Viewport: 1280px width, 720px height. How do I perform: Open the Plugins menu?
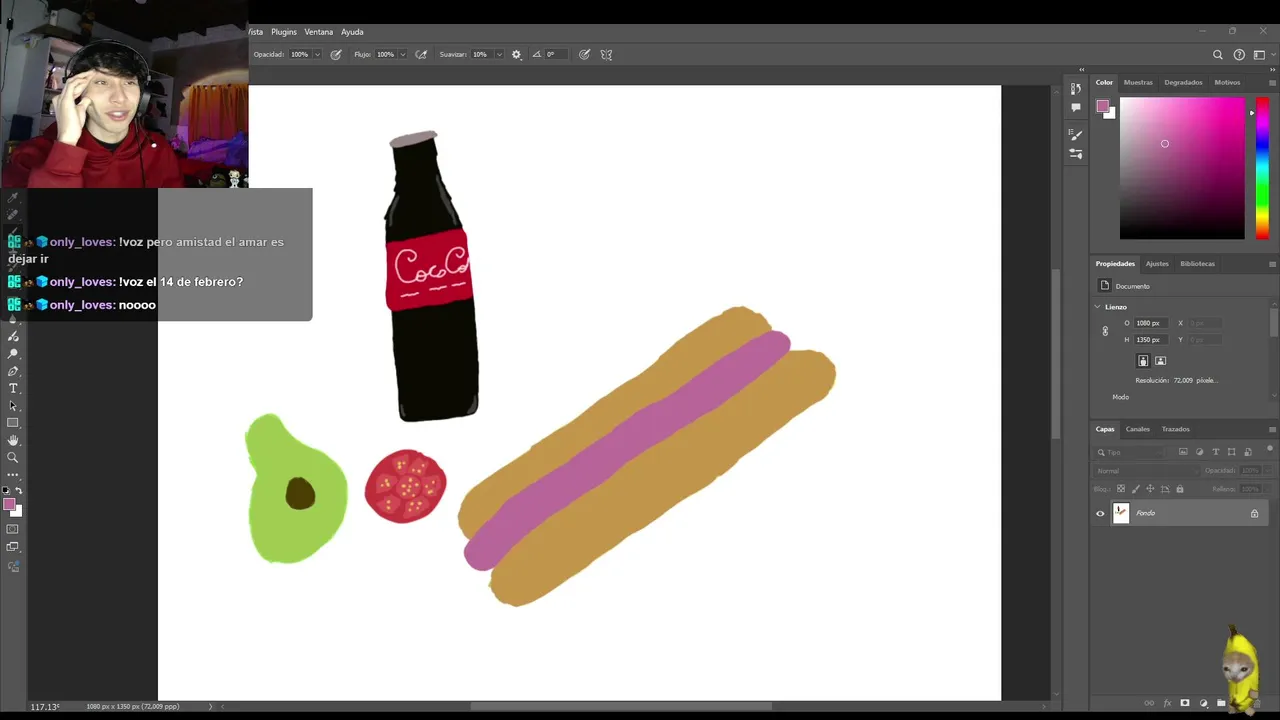tap(284, 32)
